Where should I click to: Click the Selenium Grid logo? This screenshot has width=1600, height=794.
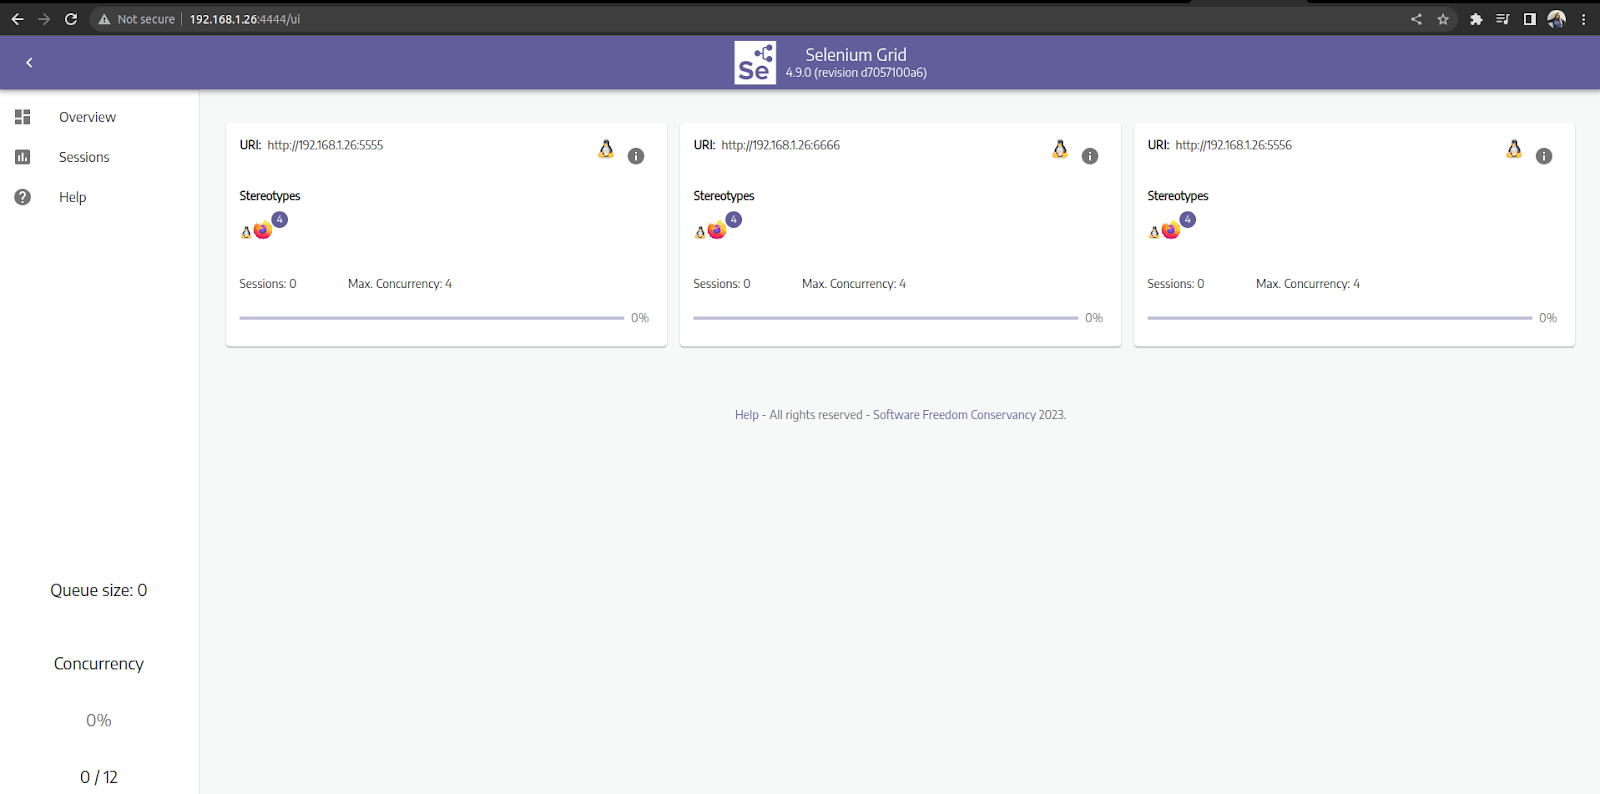click(x=755, y=63)
